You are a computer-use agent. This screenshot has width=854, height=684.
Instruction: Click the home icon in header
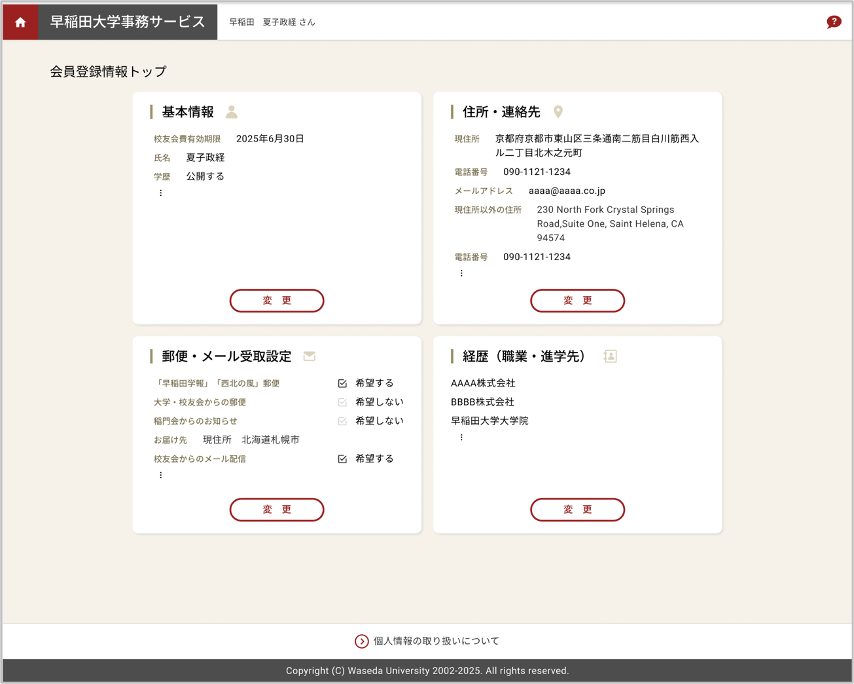[x=20, y=22]
